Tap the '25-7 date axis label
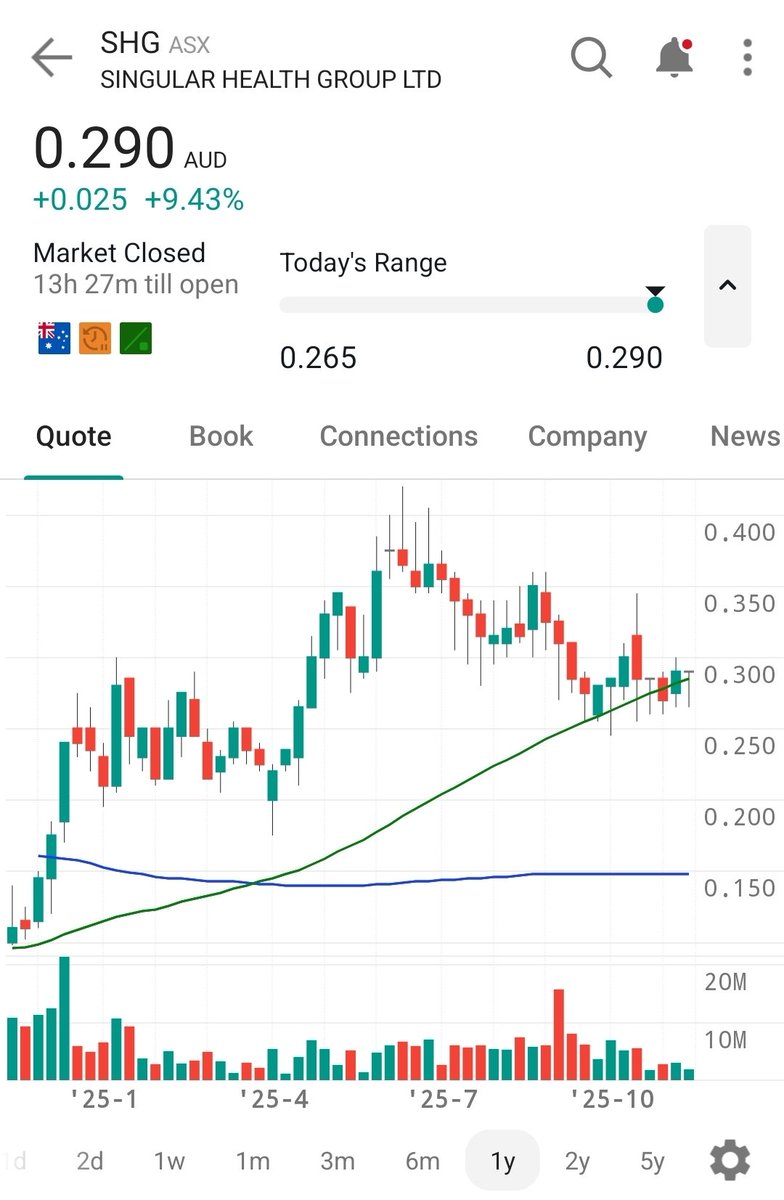 click(442, 1099)
